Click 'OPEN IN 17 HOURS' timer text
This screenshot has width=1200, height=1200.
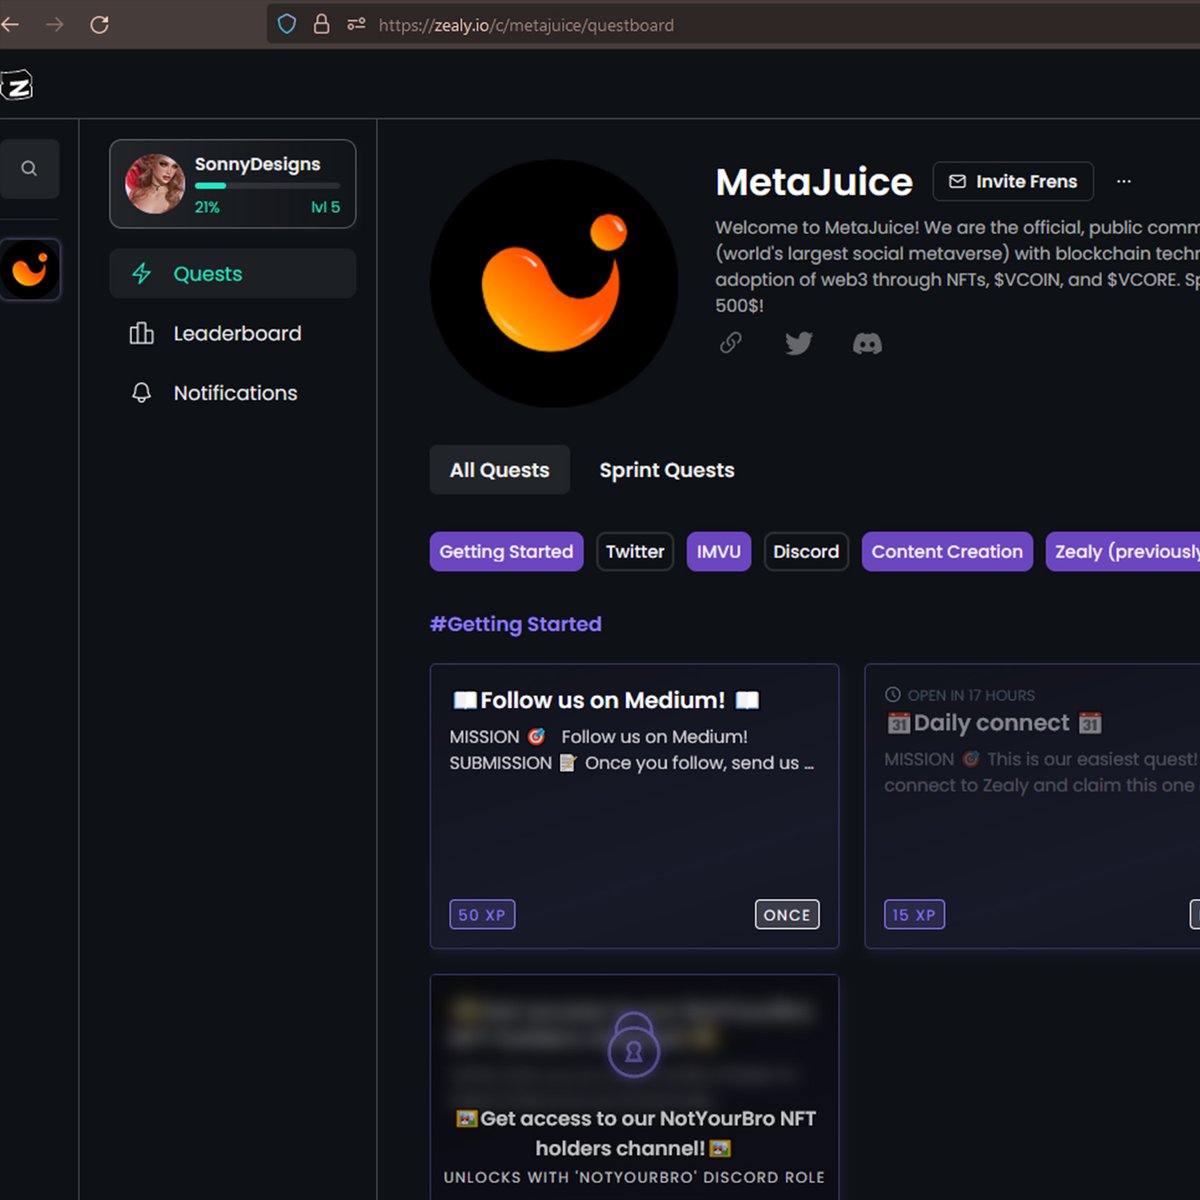coord(971,695)
